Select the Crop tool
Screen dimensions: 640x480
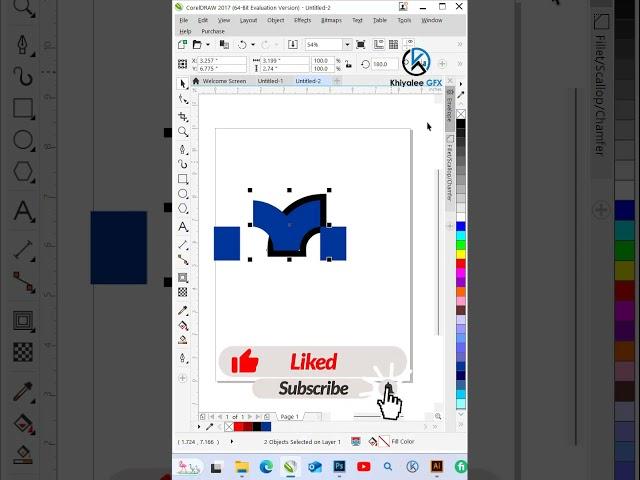click(183, 116)
